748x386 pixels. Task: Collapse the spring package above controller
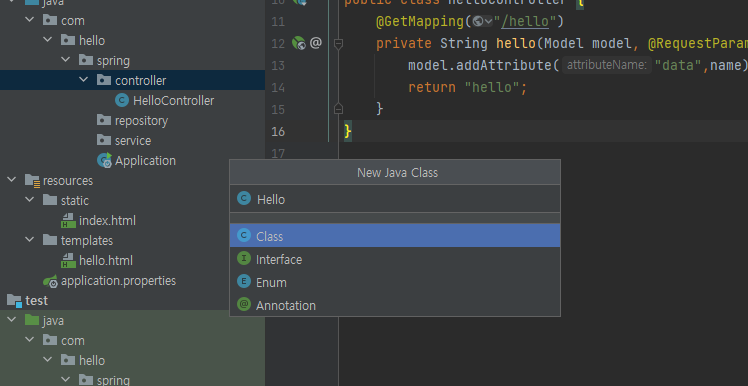pos(66,60)
